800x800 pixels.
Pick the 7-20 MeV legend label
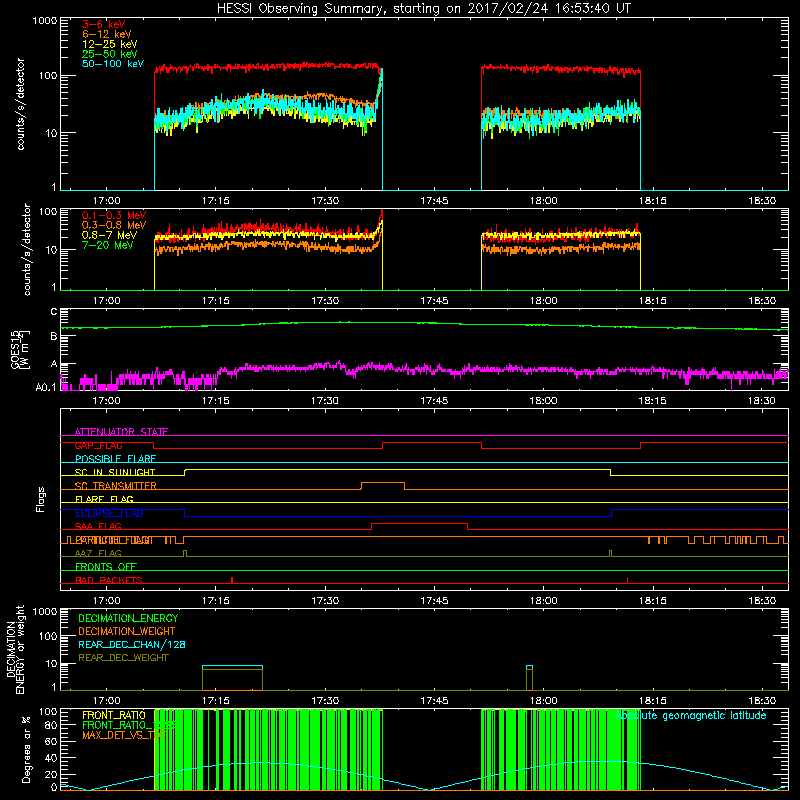click(x=108, y=245)
